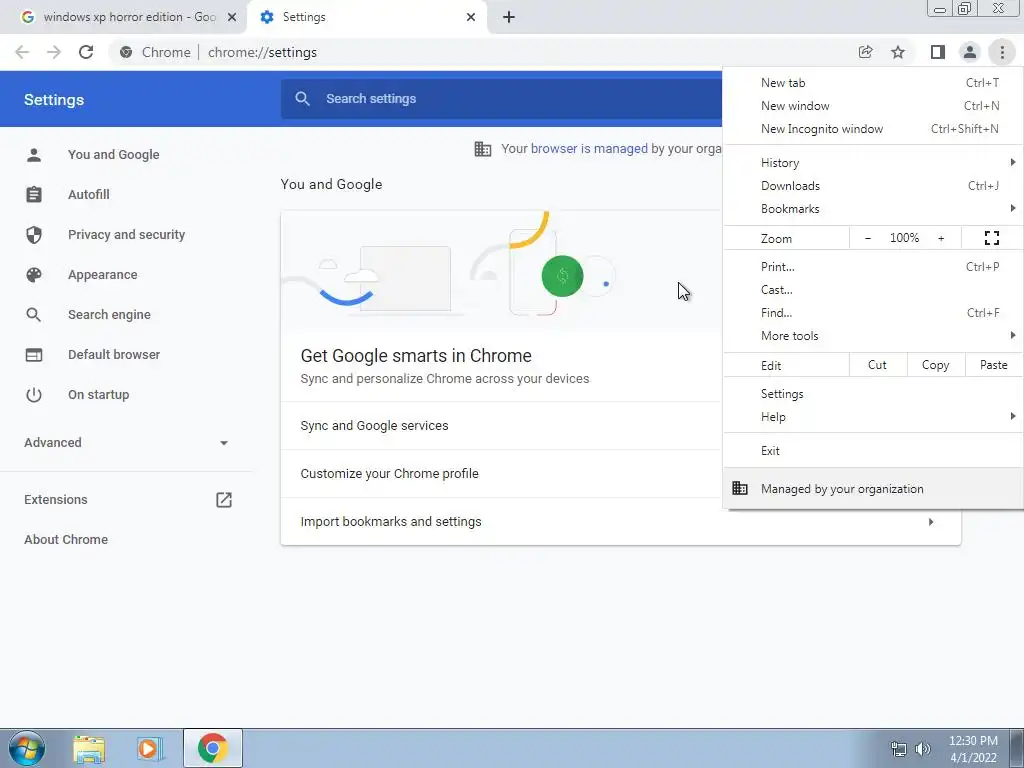Open Downloads from the menu
Screen dimensions: 1024x768
[872, 186]
